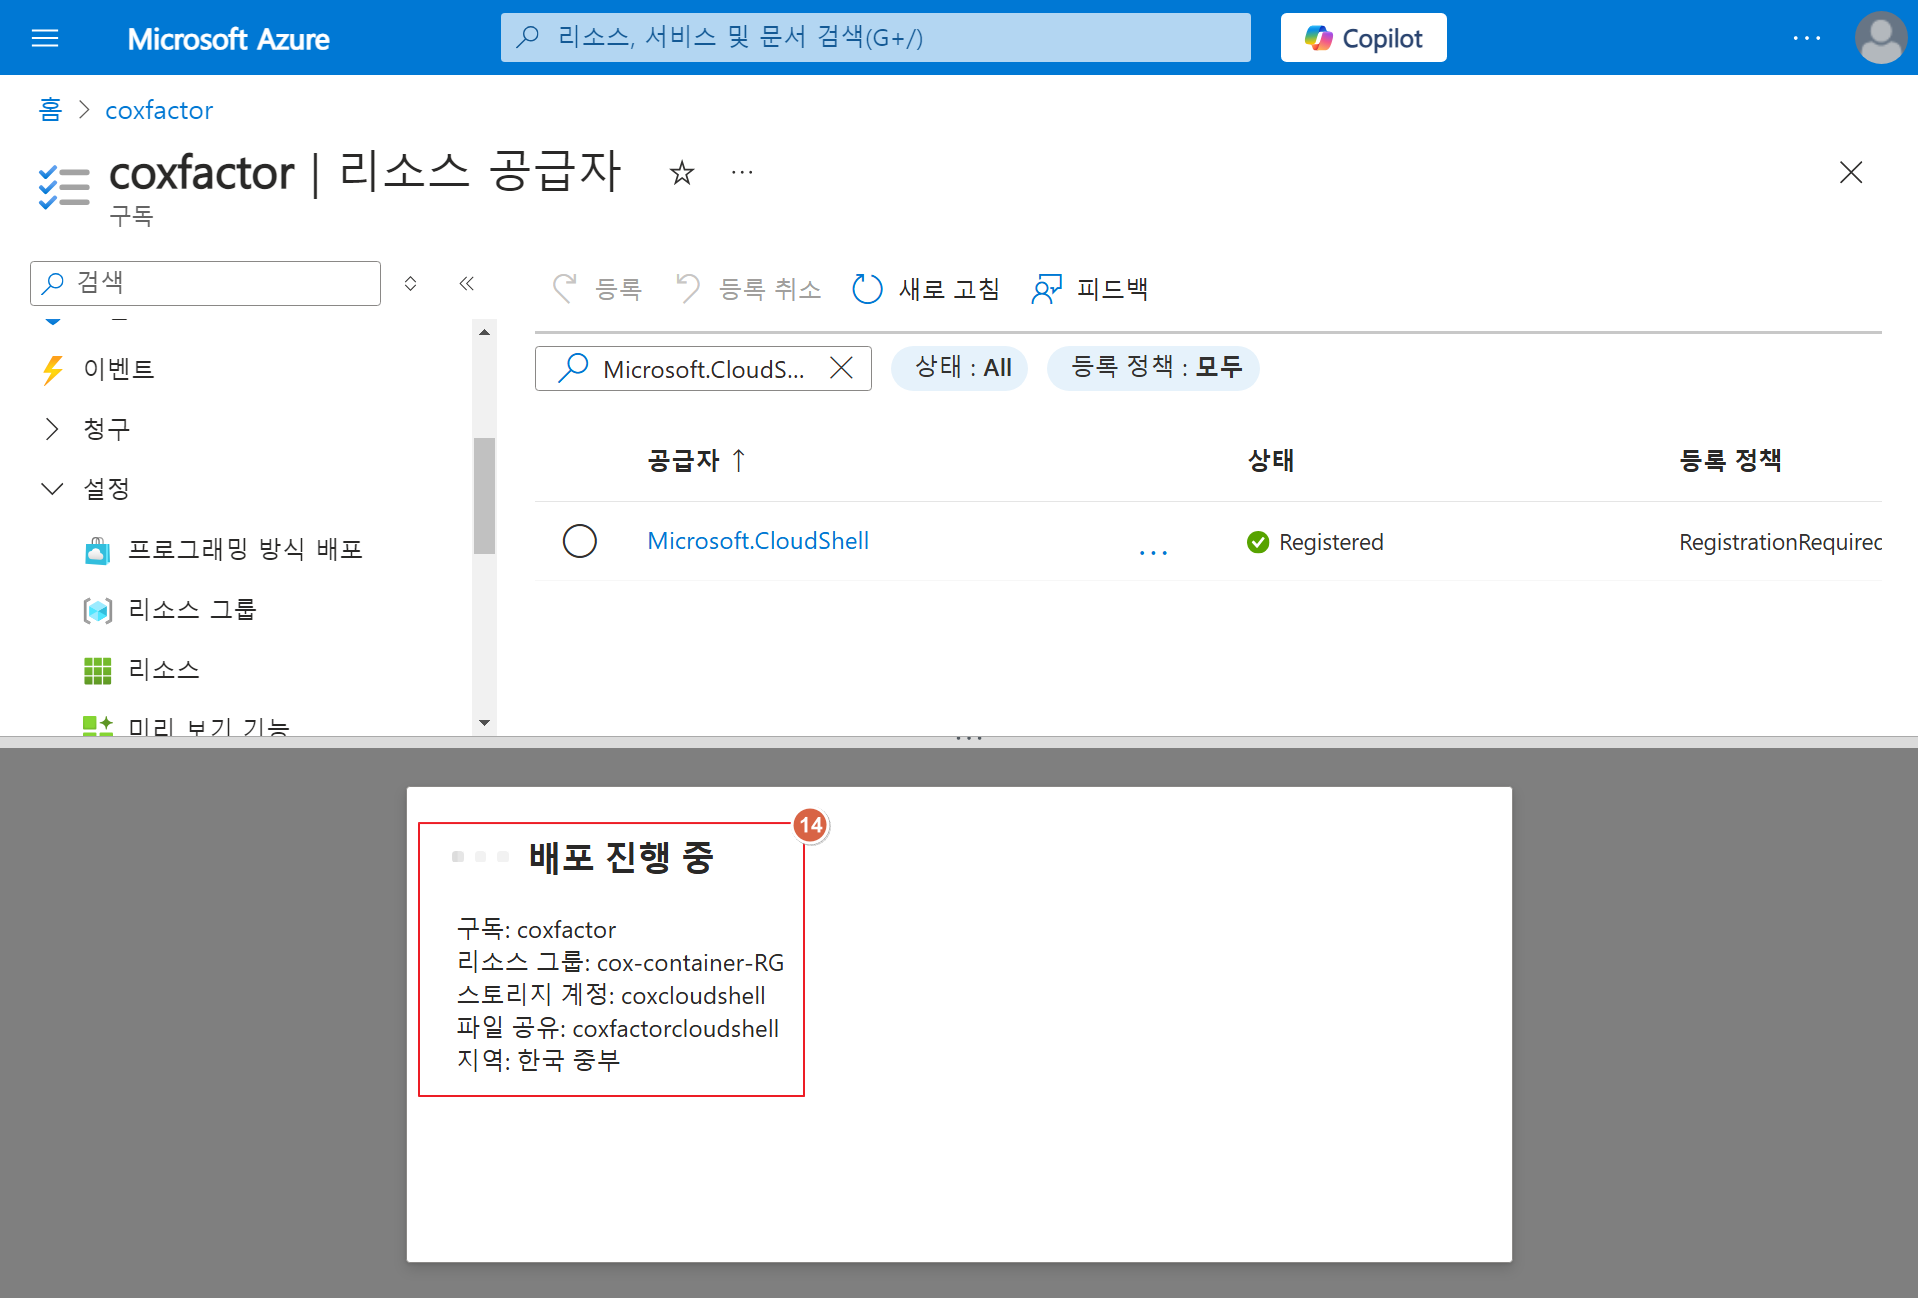Click the sidebar scrollbar thumb

[x=485, y=495]
